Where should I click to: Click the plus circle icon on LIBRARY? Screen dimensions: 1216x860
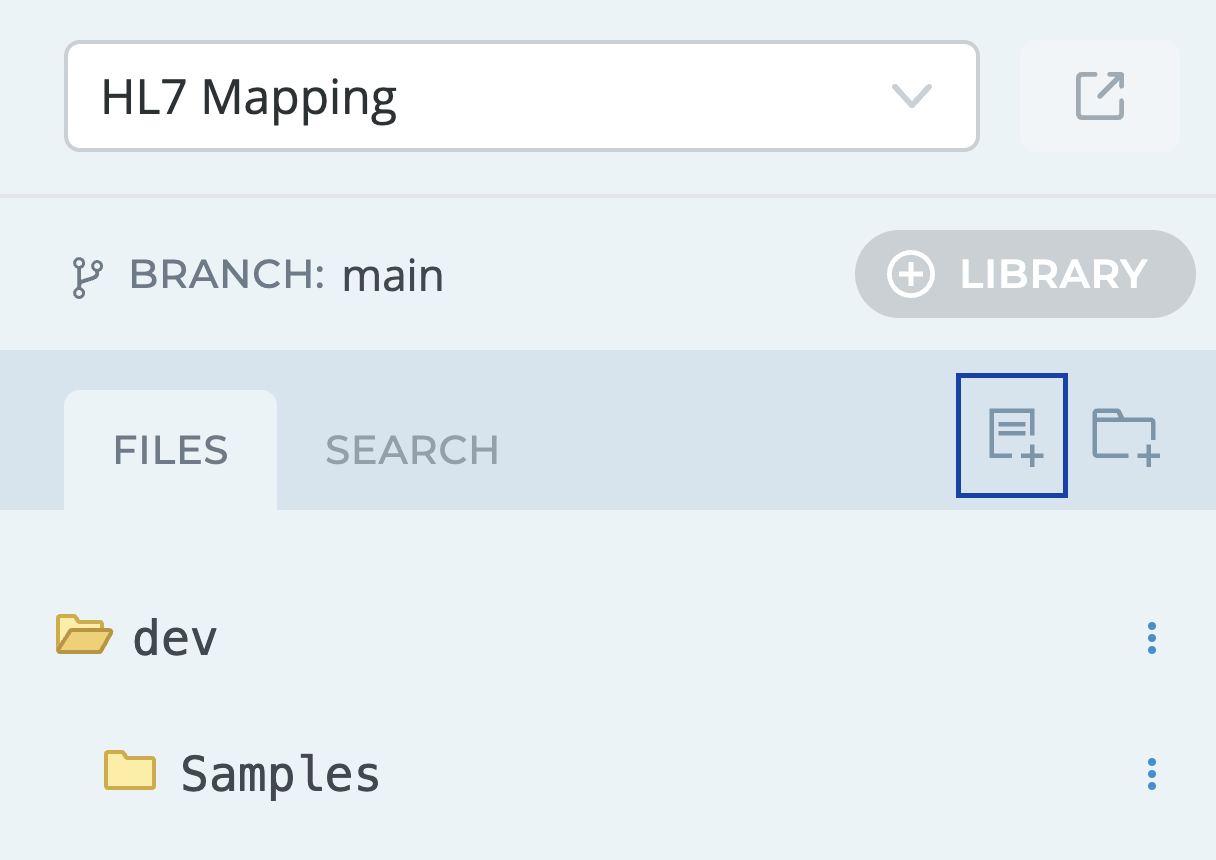pyautogui.click(x=911, y=274)
